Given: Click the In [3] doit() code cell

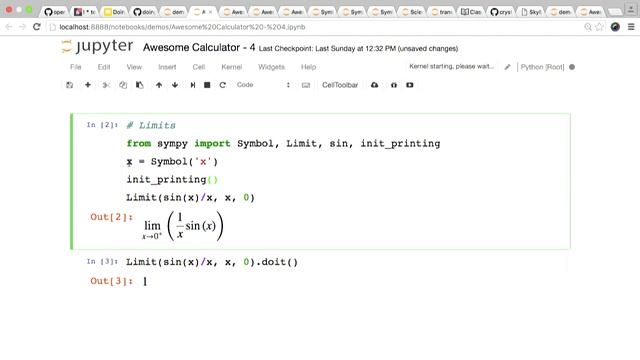Looking at the screenshot, I should [x=212, y=262].
